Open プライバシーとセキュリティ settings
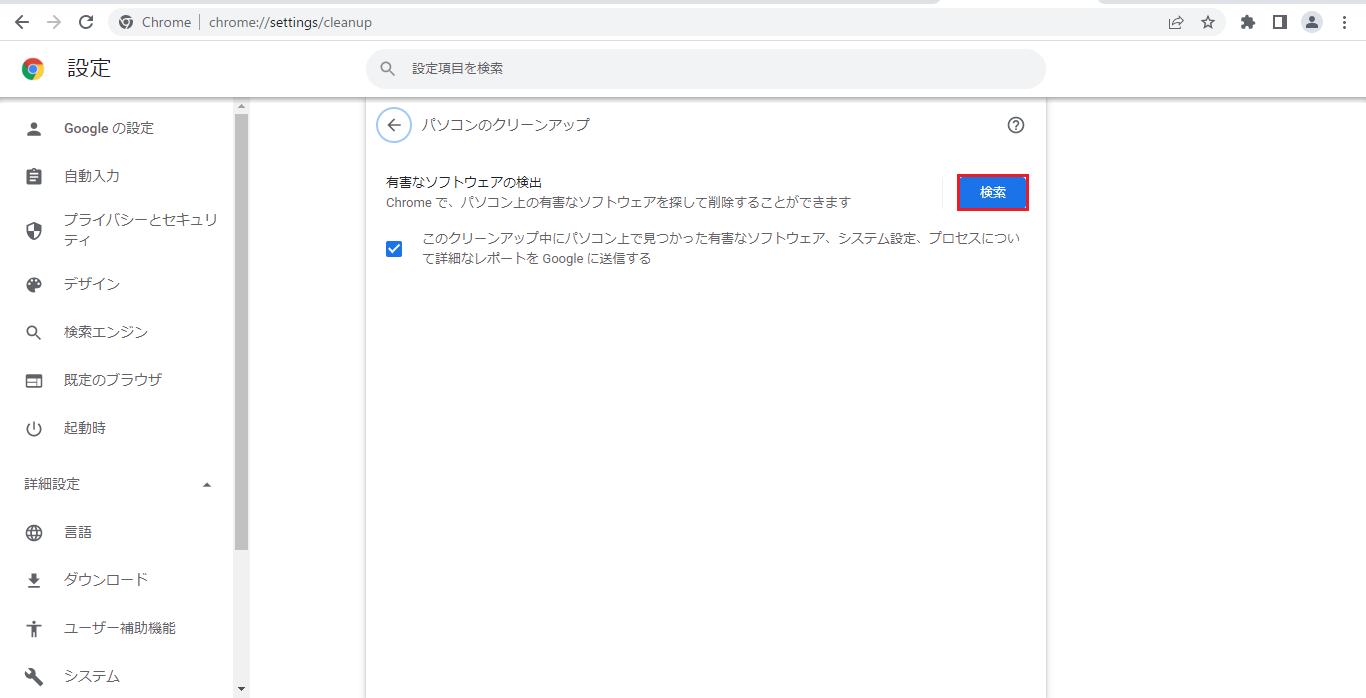This screenshot has width=1366, height=698. pyautogui.click(x=140, y=230)
